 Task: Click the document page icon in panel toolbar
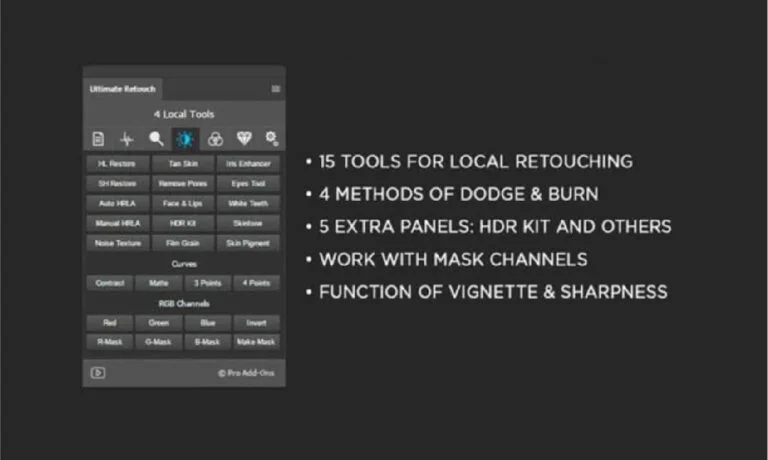point(98,139)
